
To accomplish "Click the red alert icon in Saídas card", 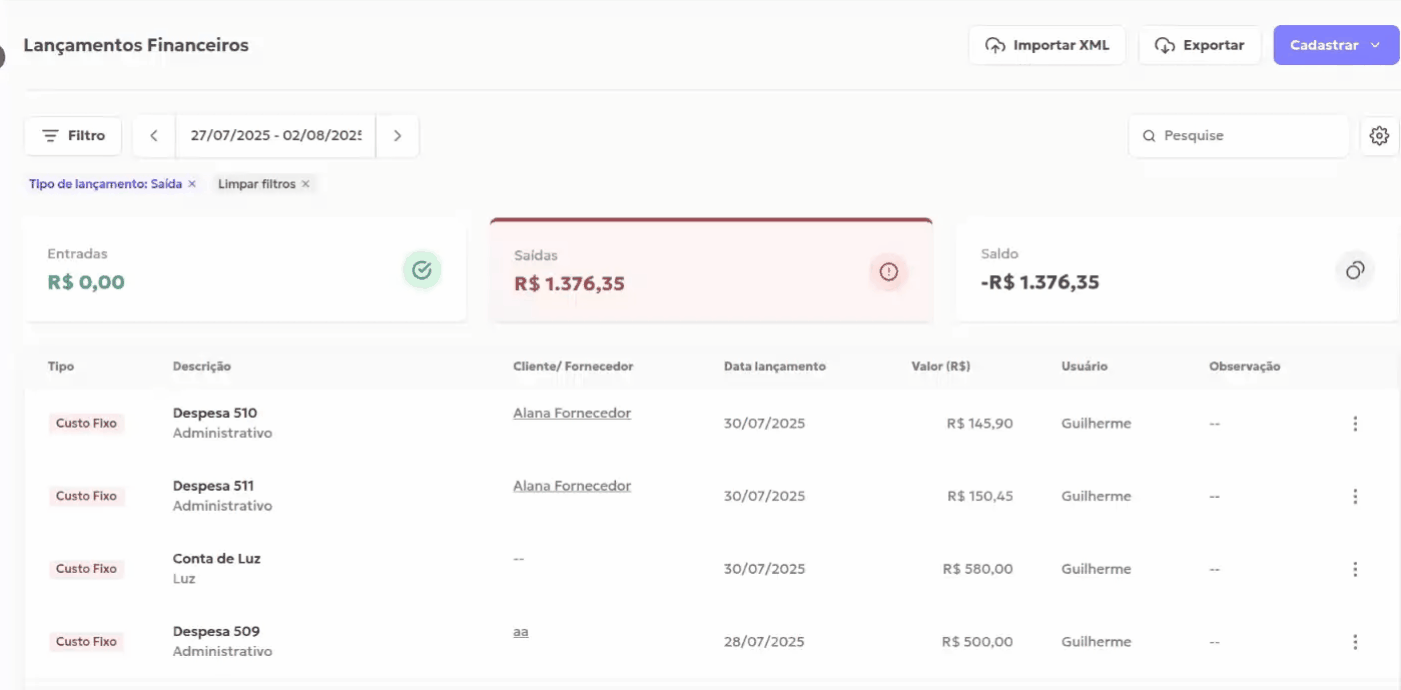I will (x=888, y=271).
